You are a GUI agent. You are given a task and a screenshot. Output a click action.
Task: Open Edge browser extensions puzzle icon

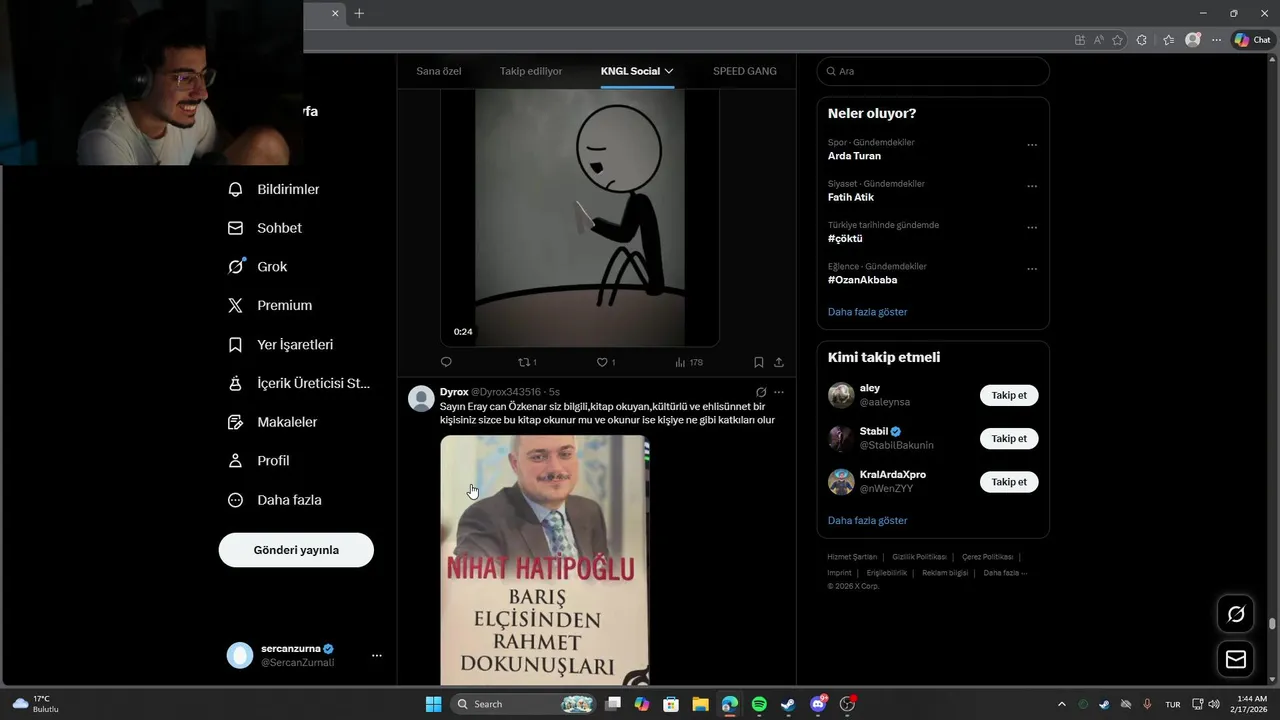(x=1142, y=40)
